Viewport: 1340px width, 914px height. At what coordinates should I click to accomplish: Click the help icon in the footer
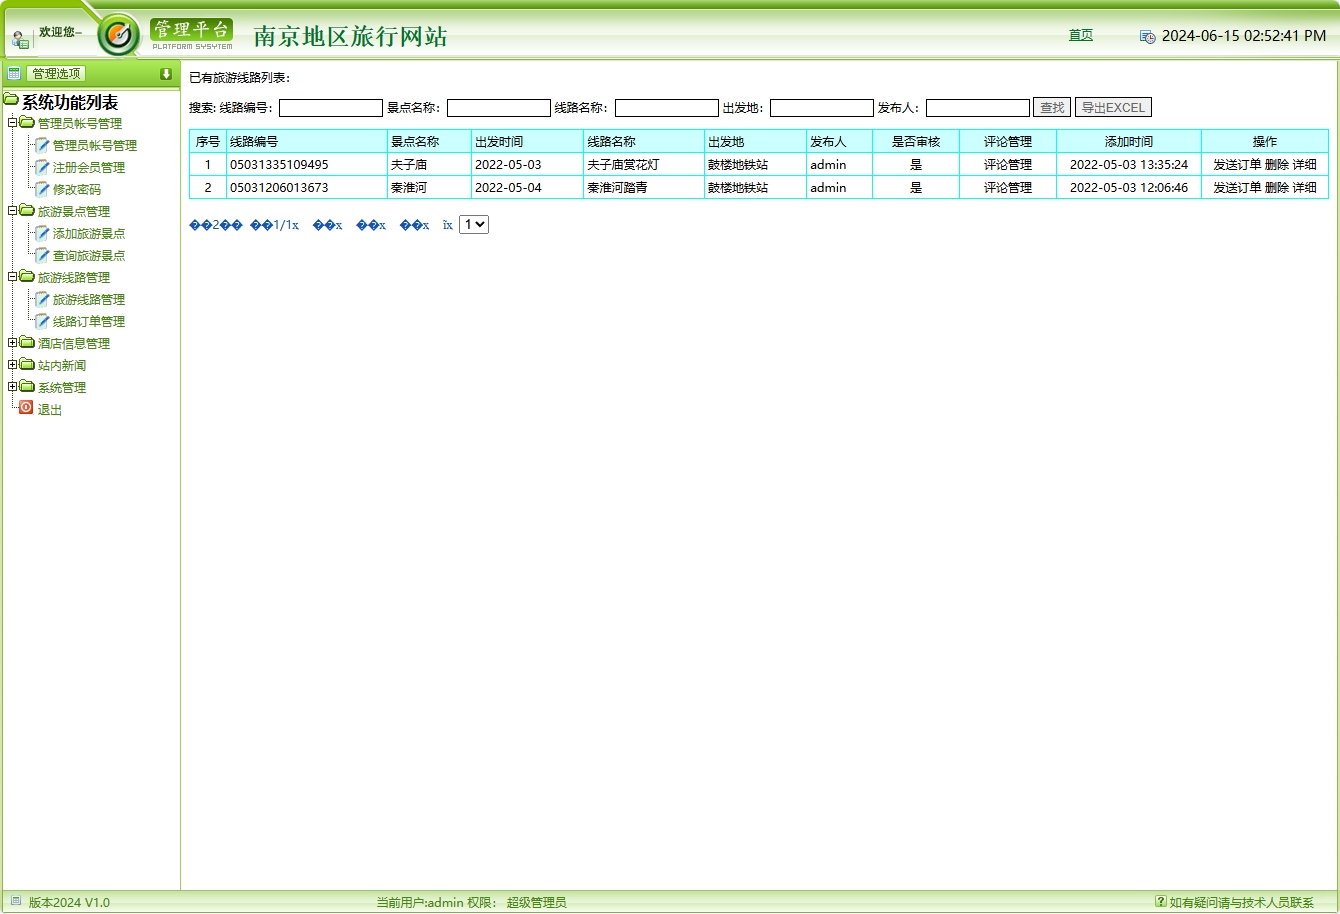1160,901
